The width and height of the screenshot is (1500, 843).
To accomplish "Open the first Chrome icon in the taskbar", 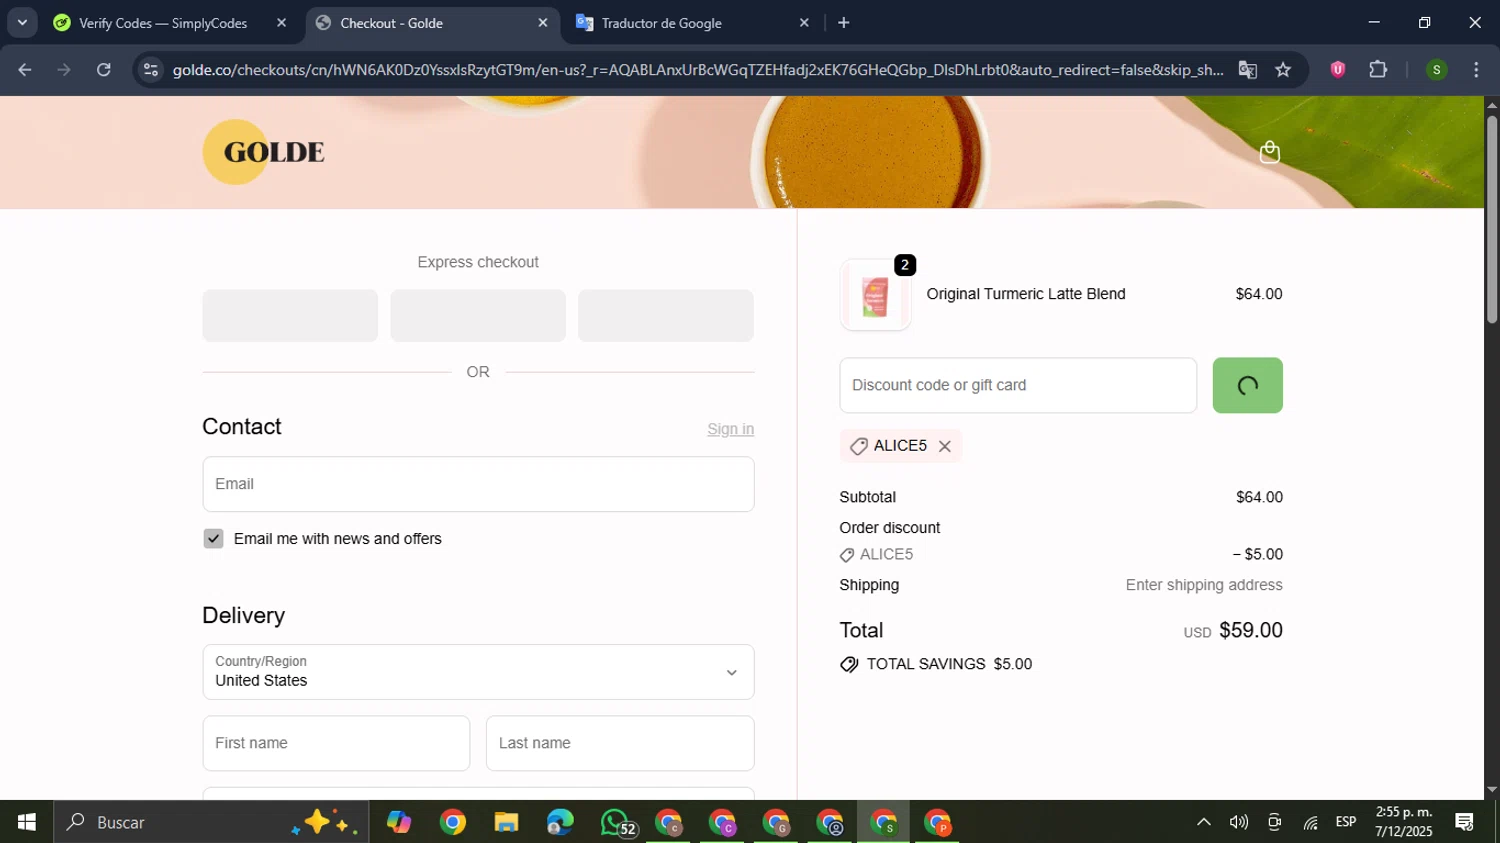I will click(x=453, y=822).
